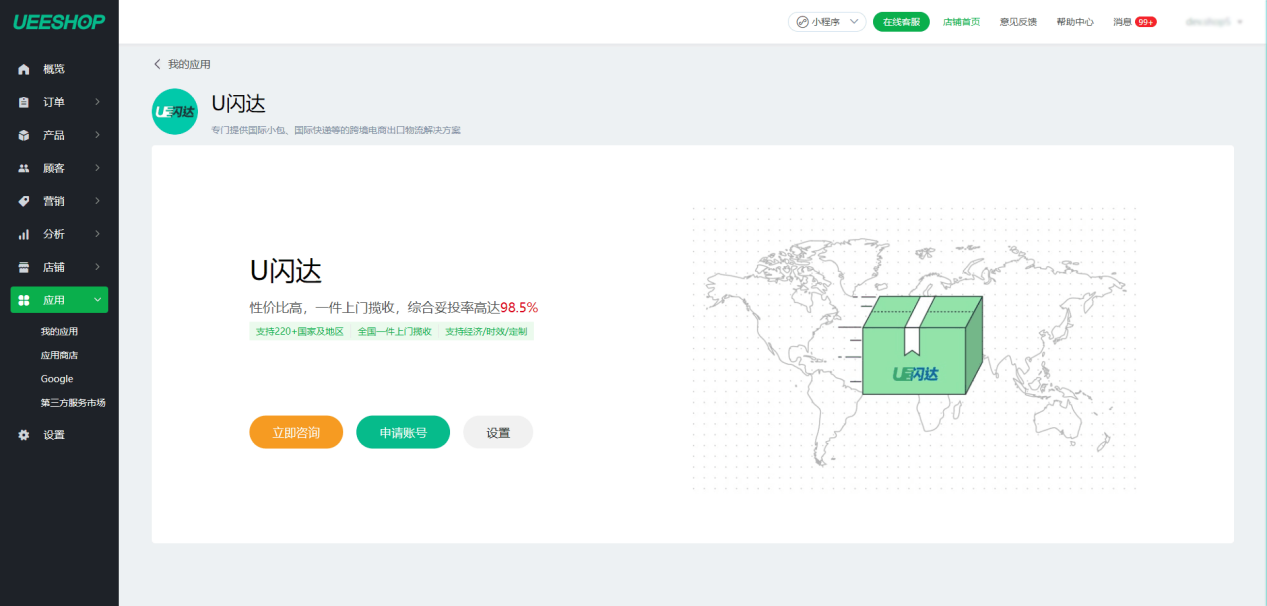Open the 消息 notifications link
Image resolution: width=1267 pixels, height=606 pixels.
(x=1122, y=21)
